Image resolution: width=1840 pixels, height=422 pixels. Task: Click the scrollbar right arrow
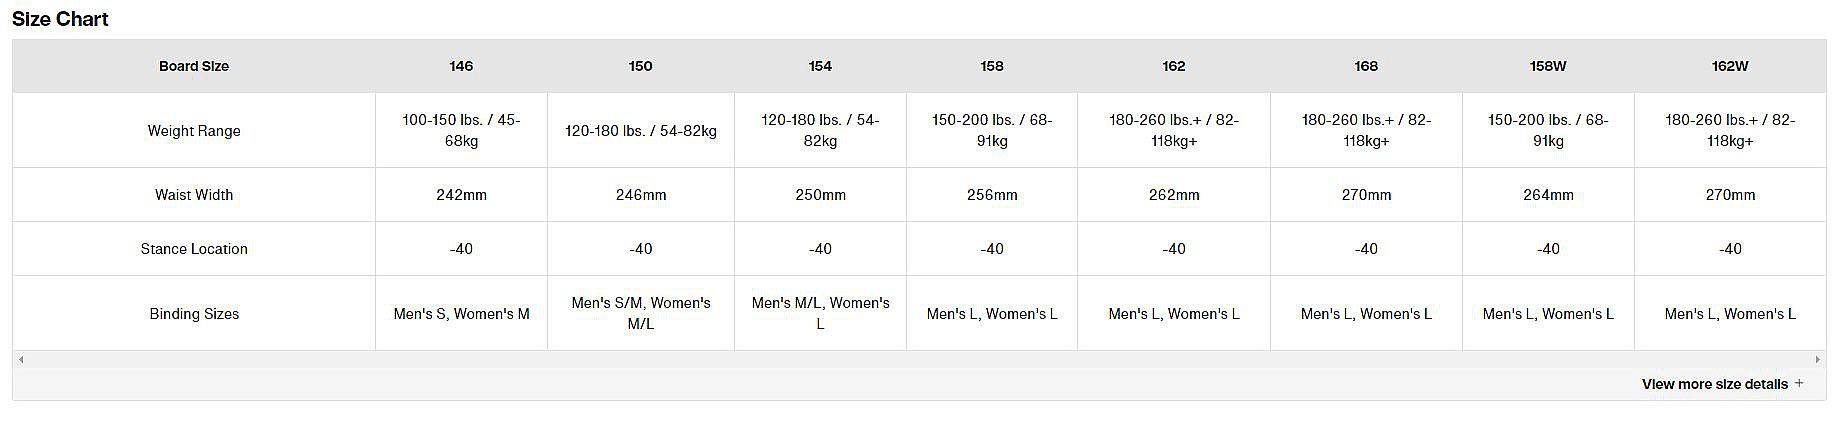(1818, 359)
